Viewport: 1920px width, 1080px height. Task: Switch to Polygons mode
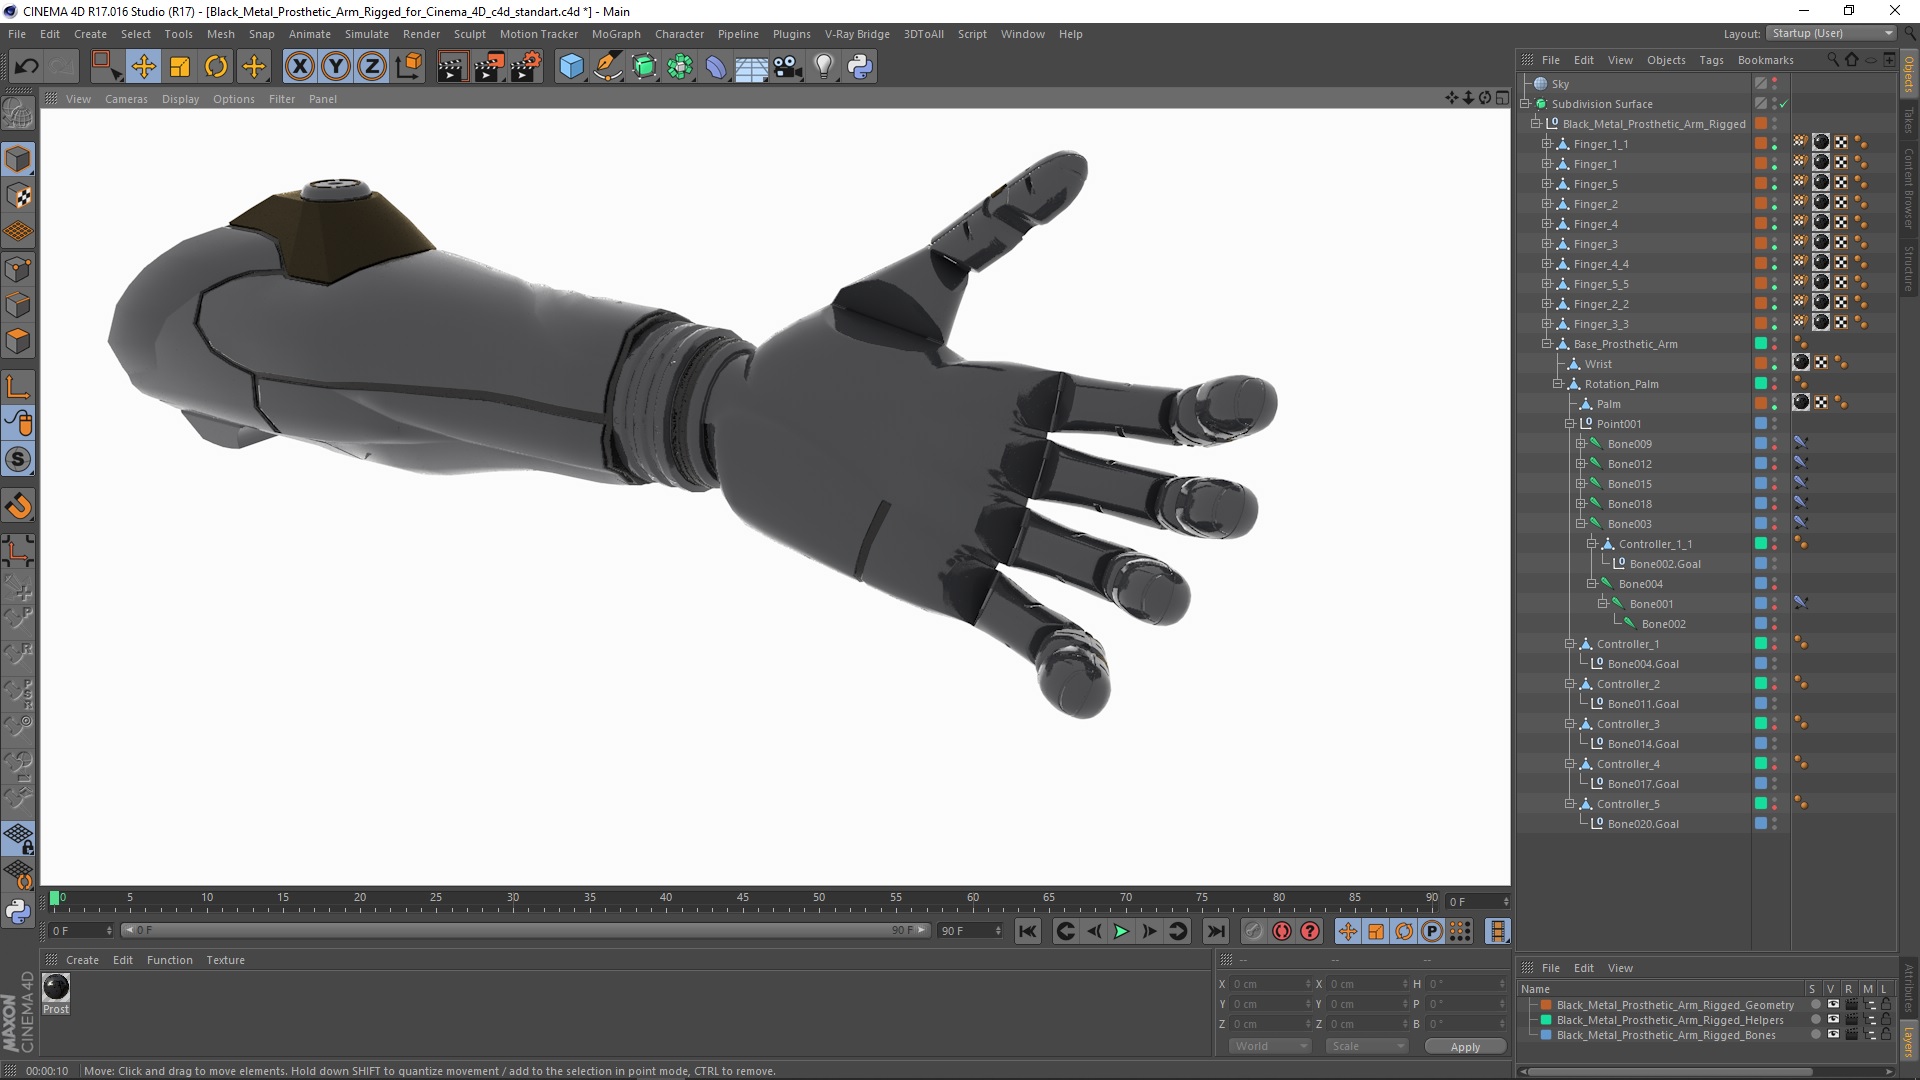pyautogui.click(x=18, y=341)
